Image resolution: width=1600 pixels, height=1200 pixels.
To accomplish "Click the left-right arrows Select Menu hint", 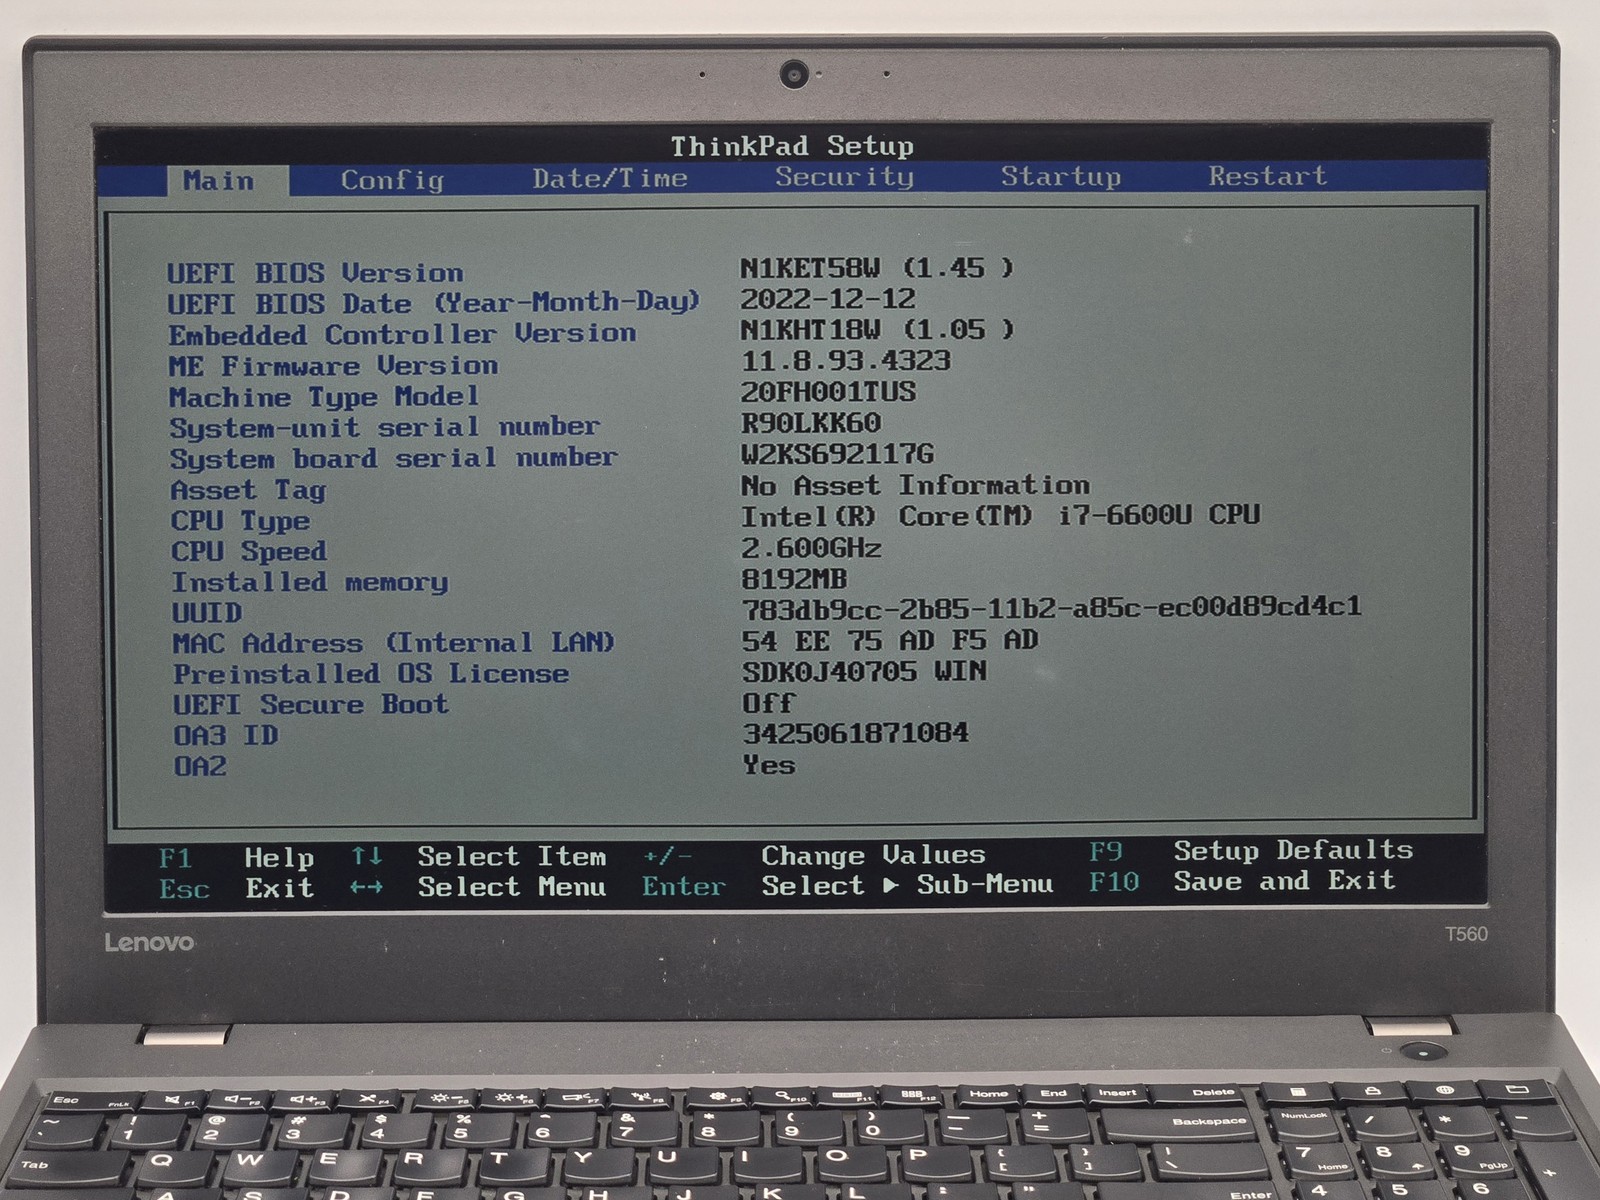I will [478, 887].
